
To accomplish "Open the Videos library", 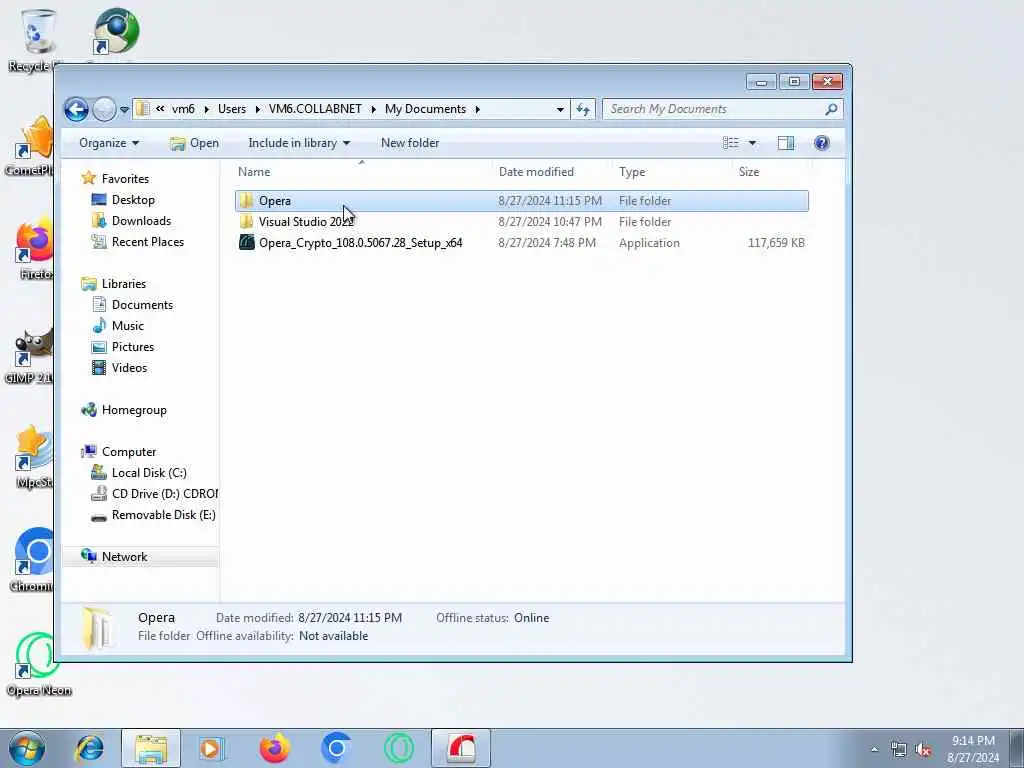I will 129,368.
